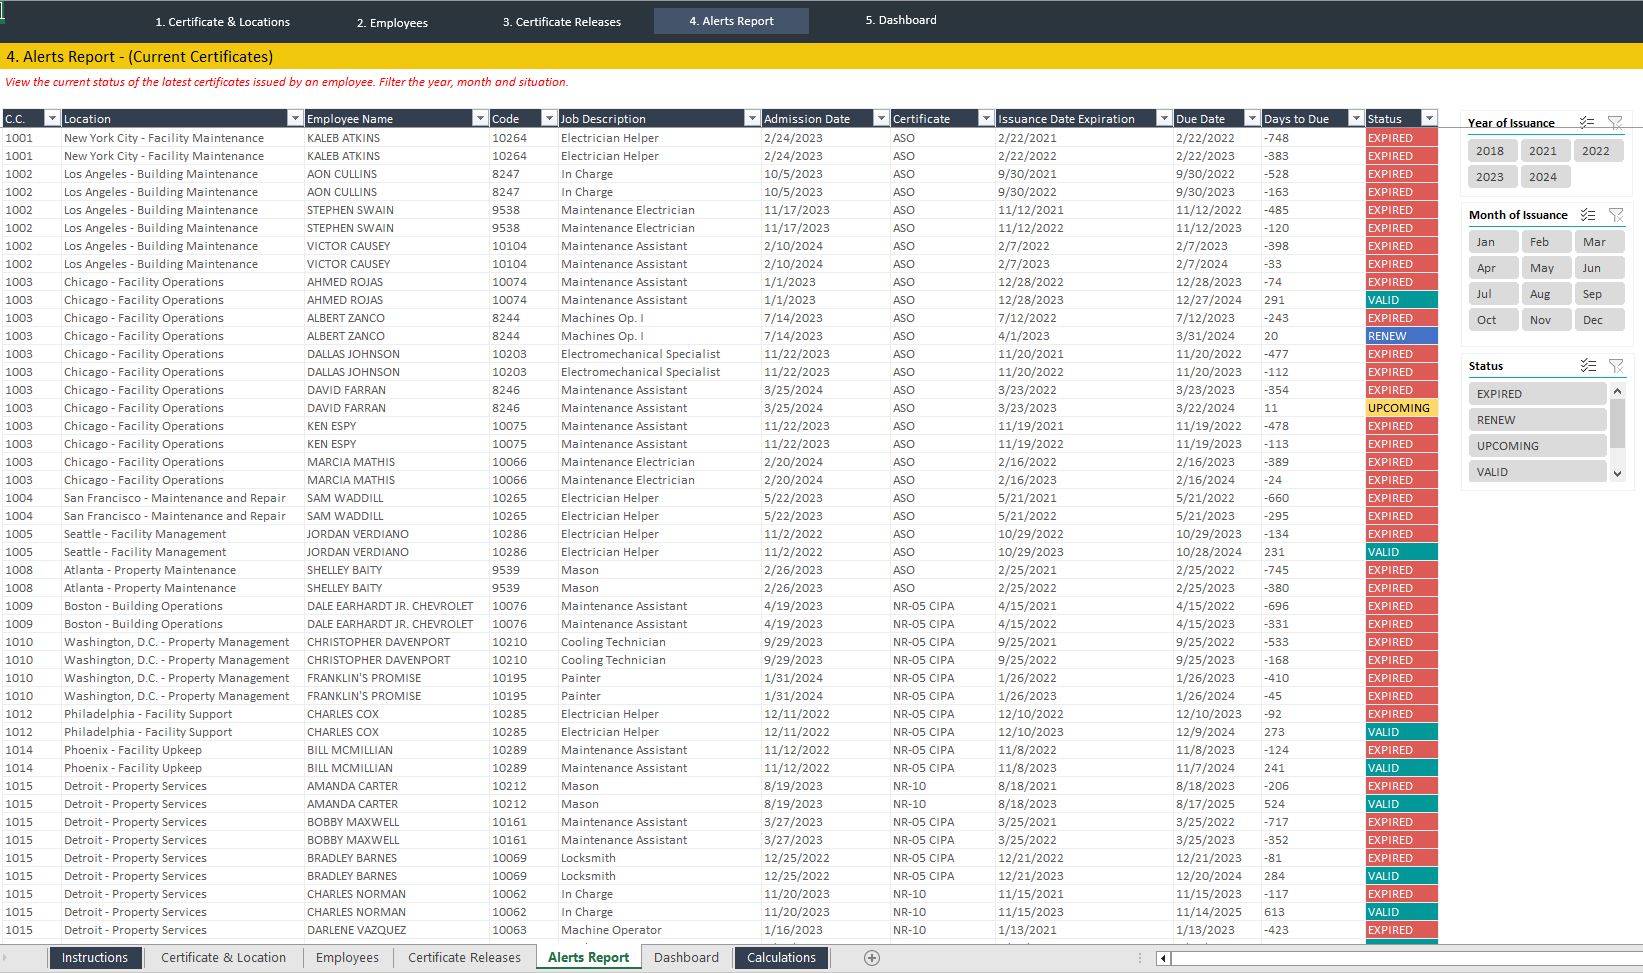This screenshot has width=1643, height=973.
Task: Open Due Date column filter dropdown
Action: click(x=1252, y=118)
